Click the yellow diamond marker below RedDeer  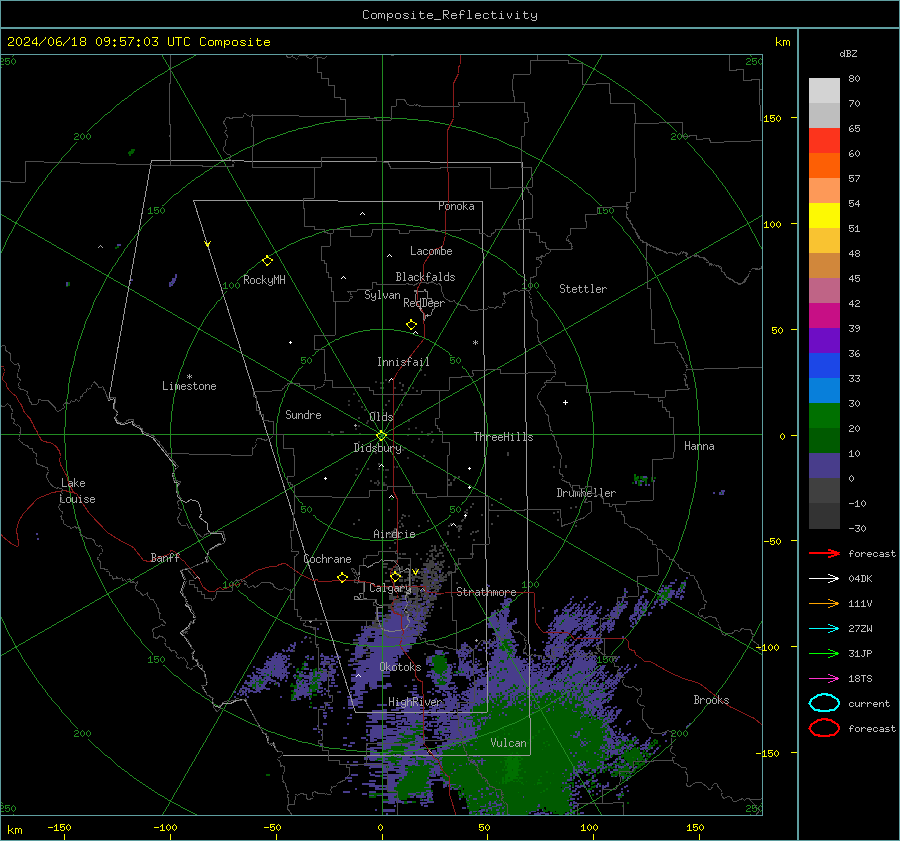(x=411, y=325)
